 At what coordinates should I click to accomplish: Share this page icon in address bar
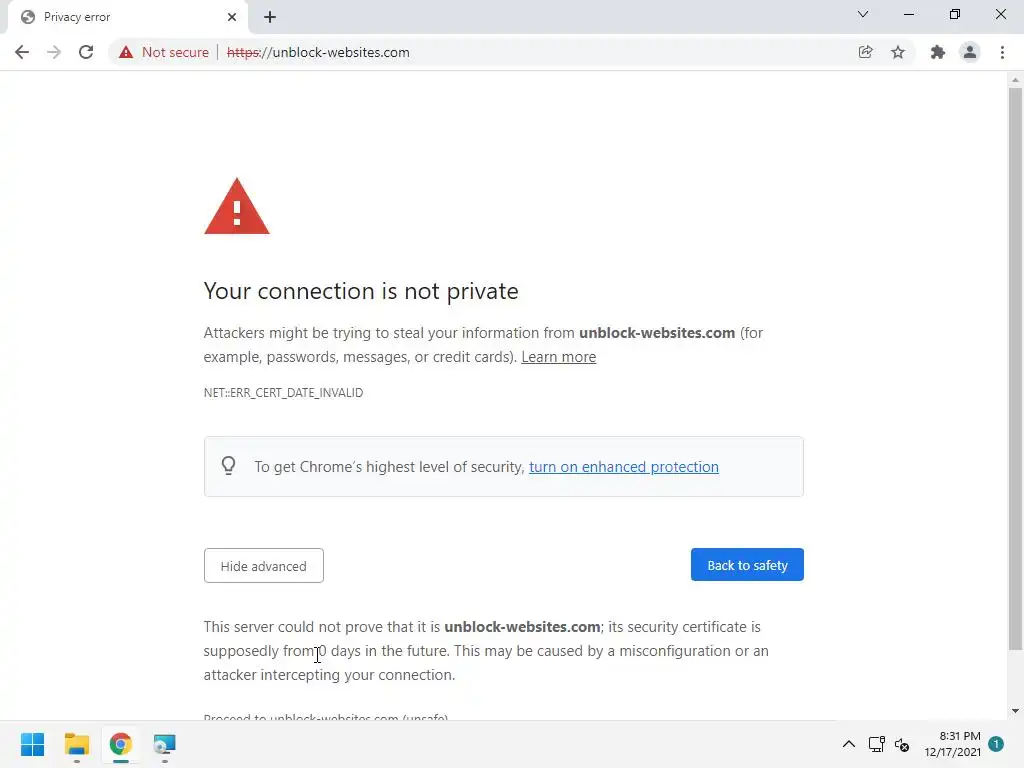(866, 52)
